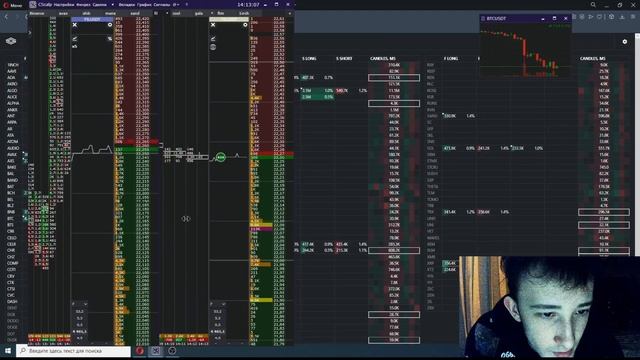This screenshot has height=360, width=640.
Task: Click the CScalp logo icon in title bar
Action: [33, 4]
